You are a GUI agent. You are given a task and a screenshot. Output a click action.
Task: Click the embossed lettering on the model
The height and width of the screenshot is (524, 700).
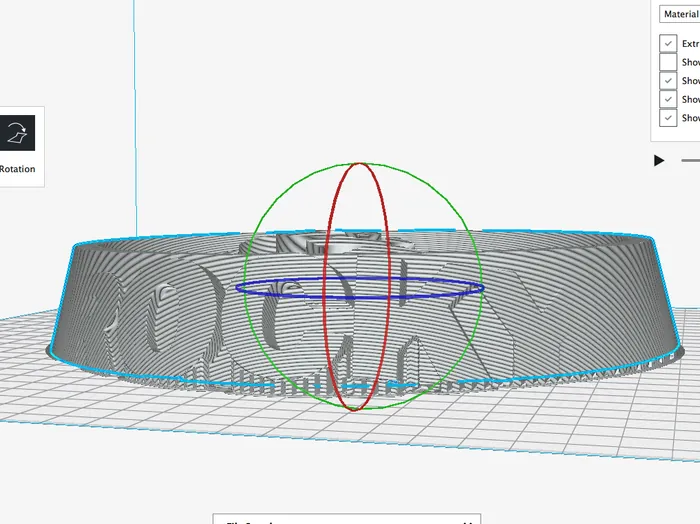[x=300, y=320]
